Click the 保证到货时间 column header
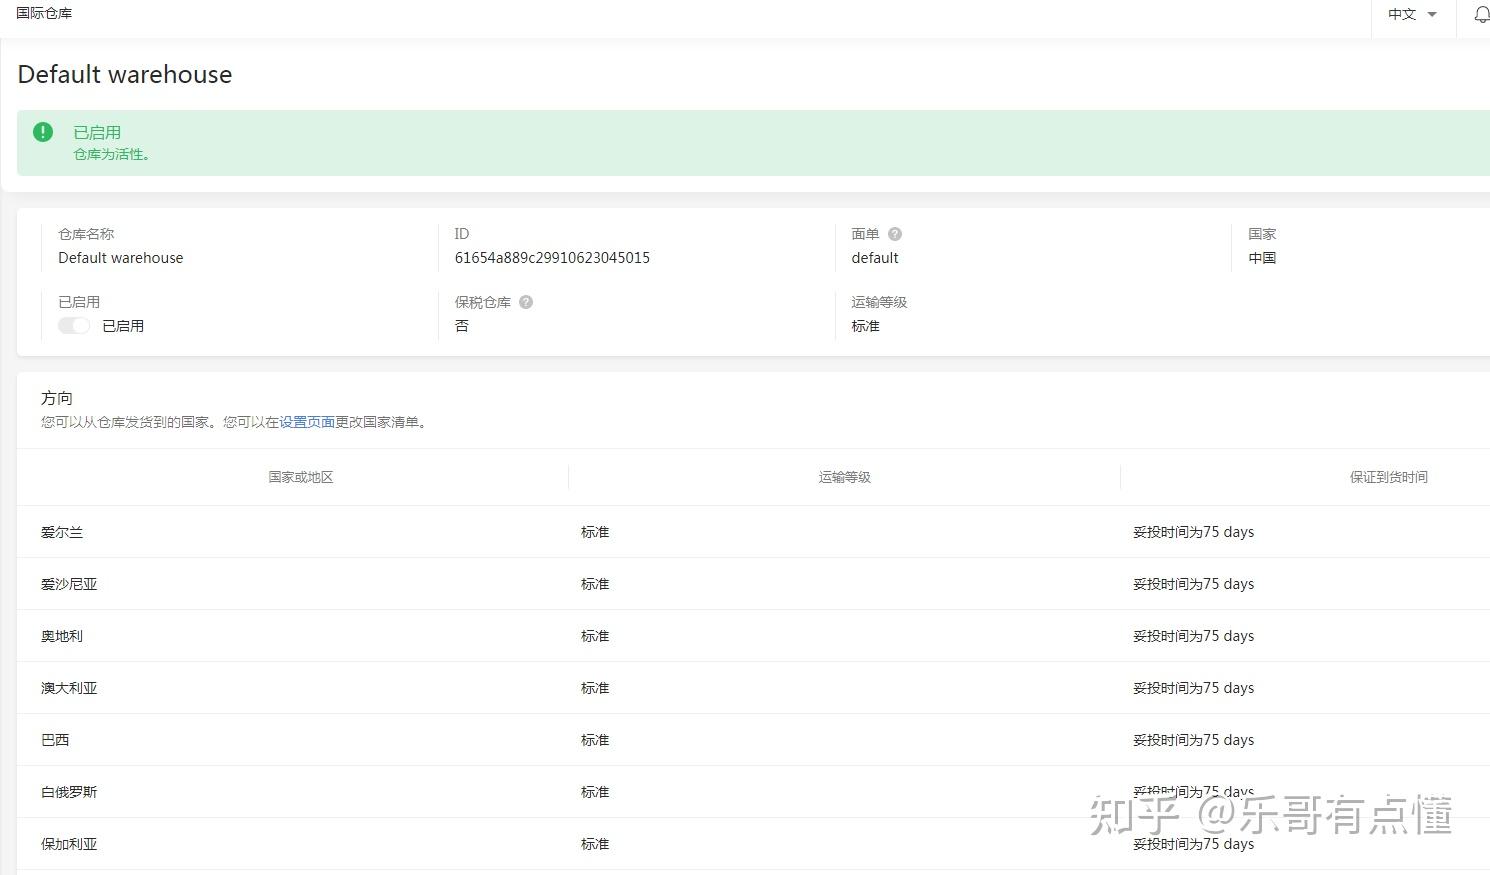 tap(1388, 477)
